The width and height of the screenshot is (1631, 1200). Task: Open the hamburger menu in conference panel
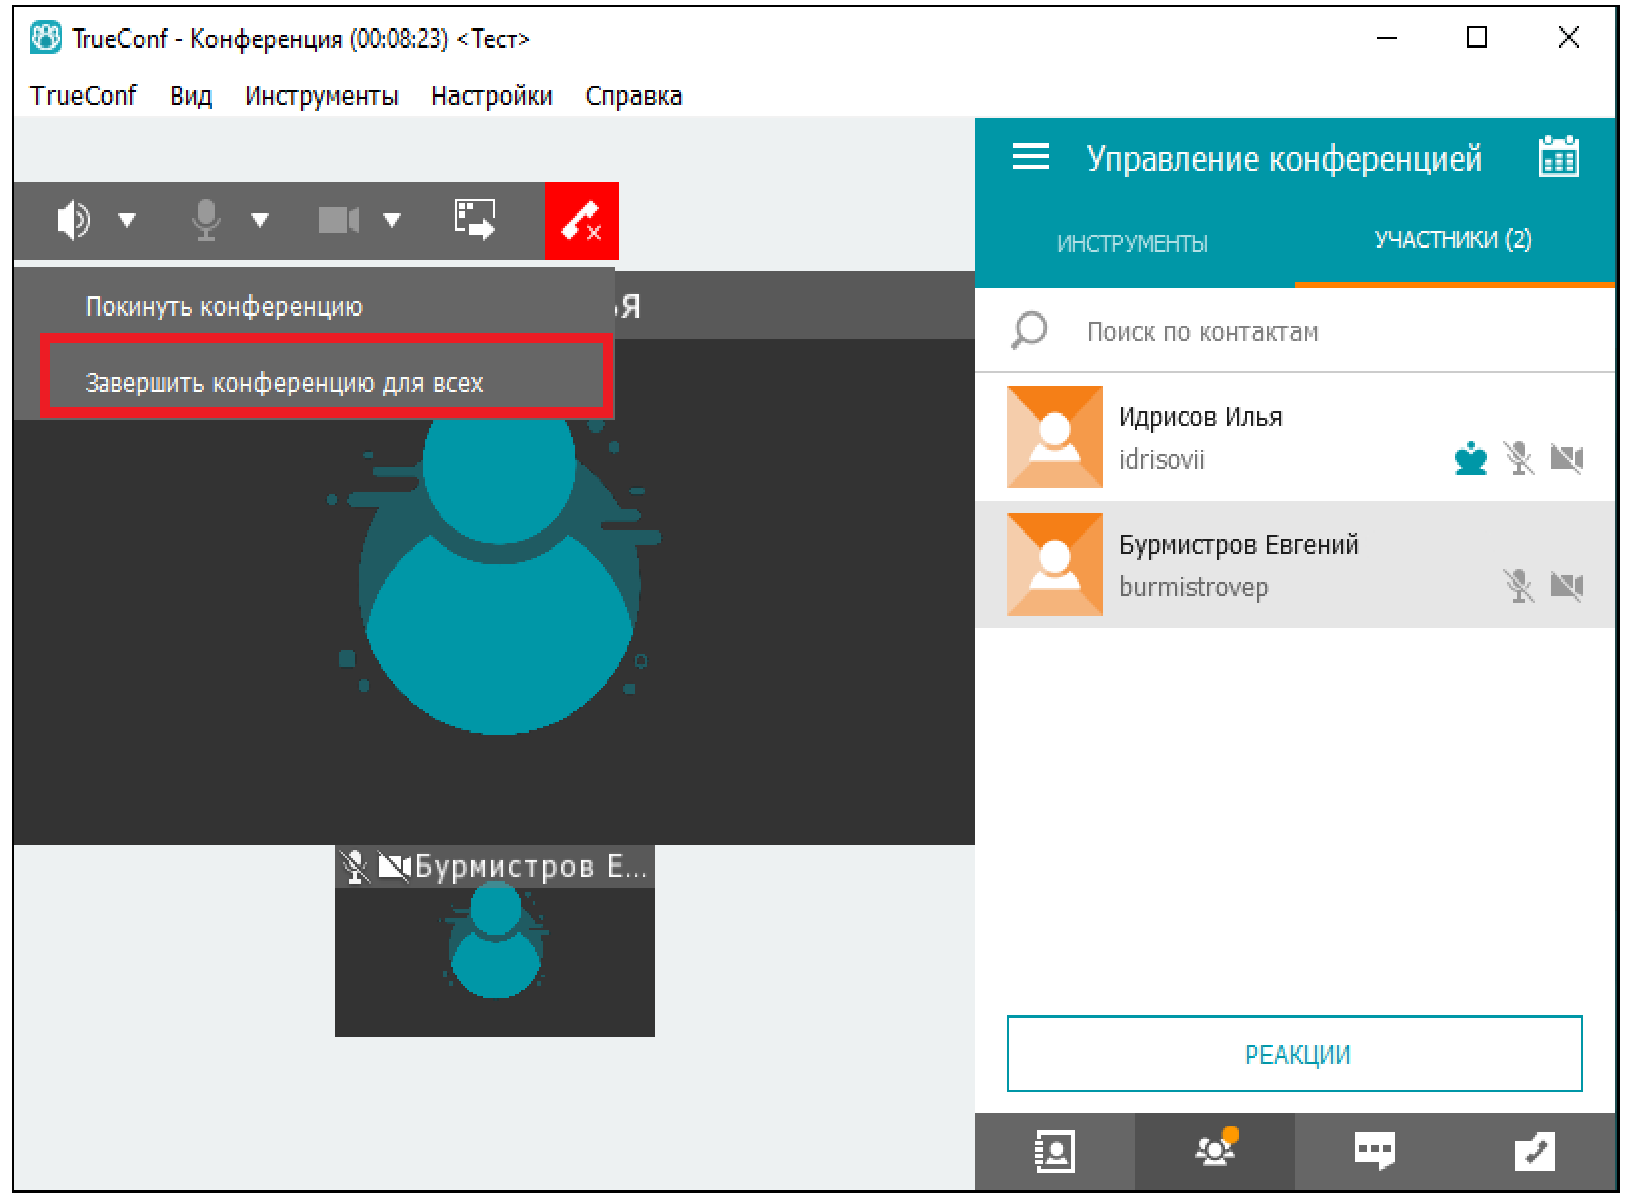pos(1030,157)
